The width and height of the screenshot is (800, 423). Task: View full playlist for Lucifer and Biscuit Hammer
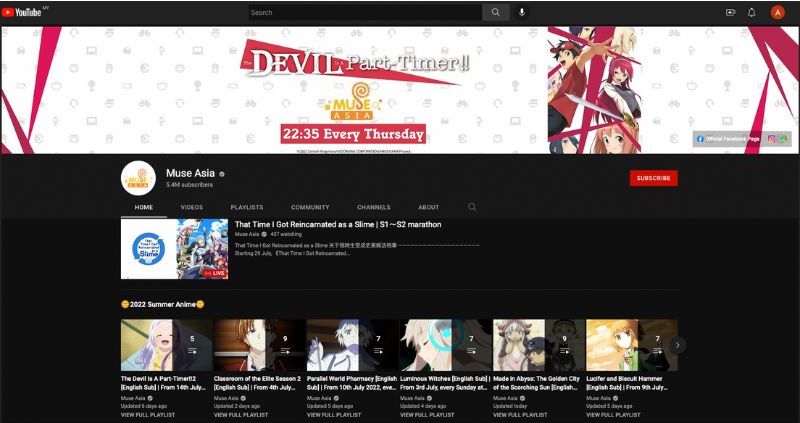click(613, 415)
